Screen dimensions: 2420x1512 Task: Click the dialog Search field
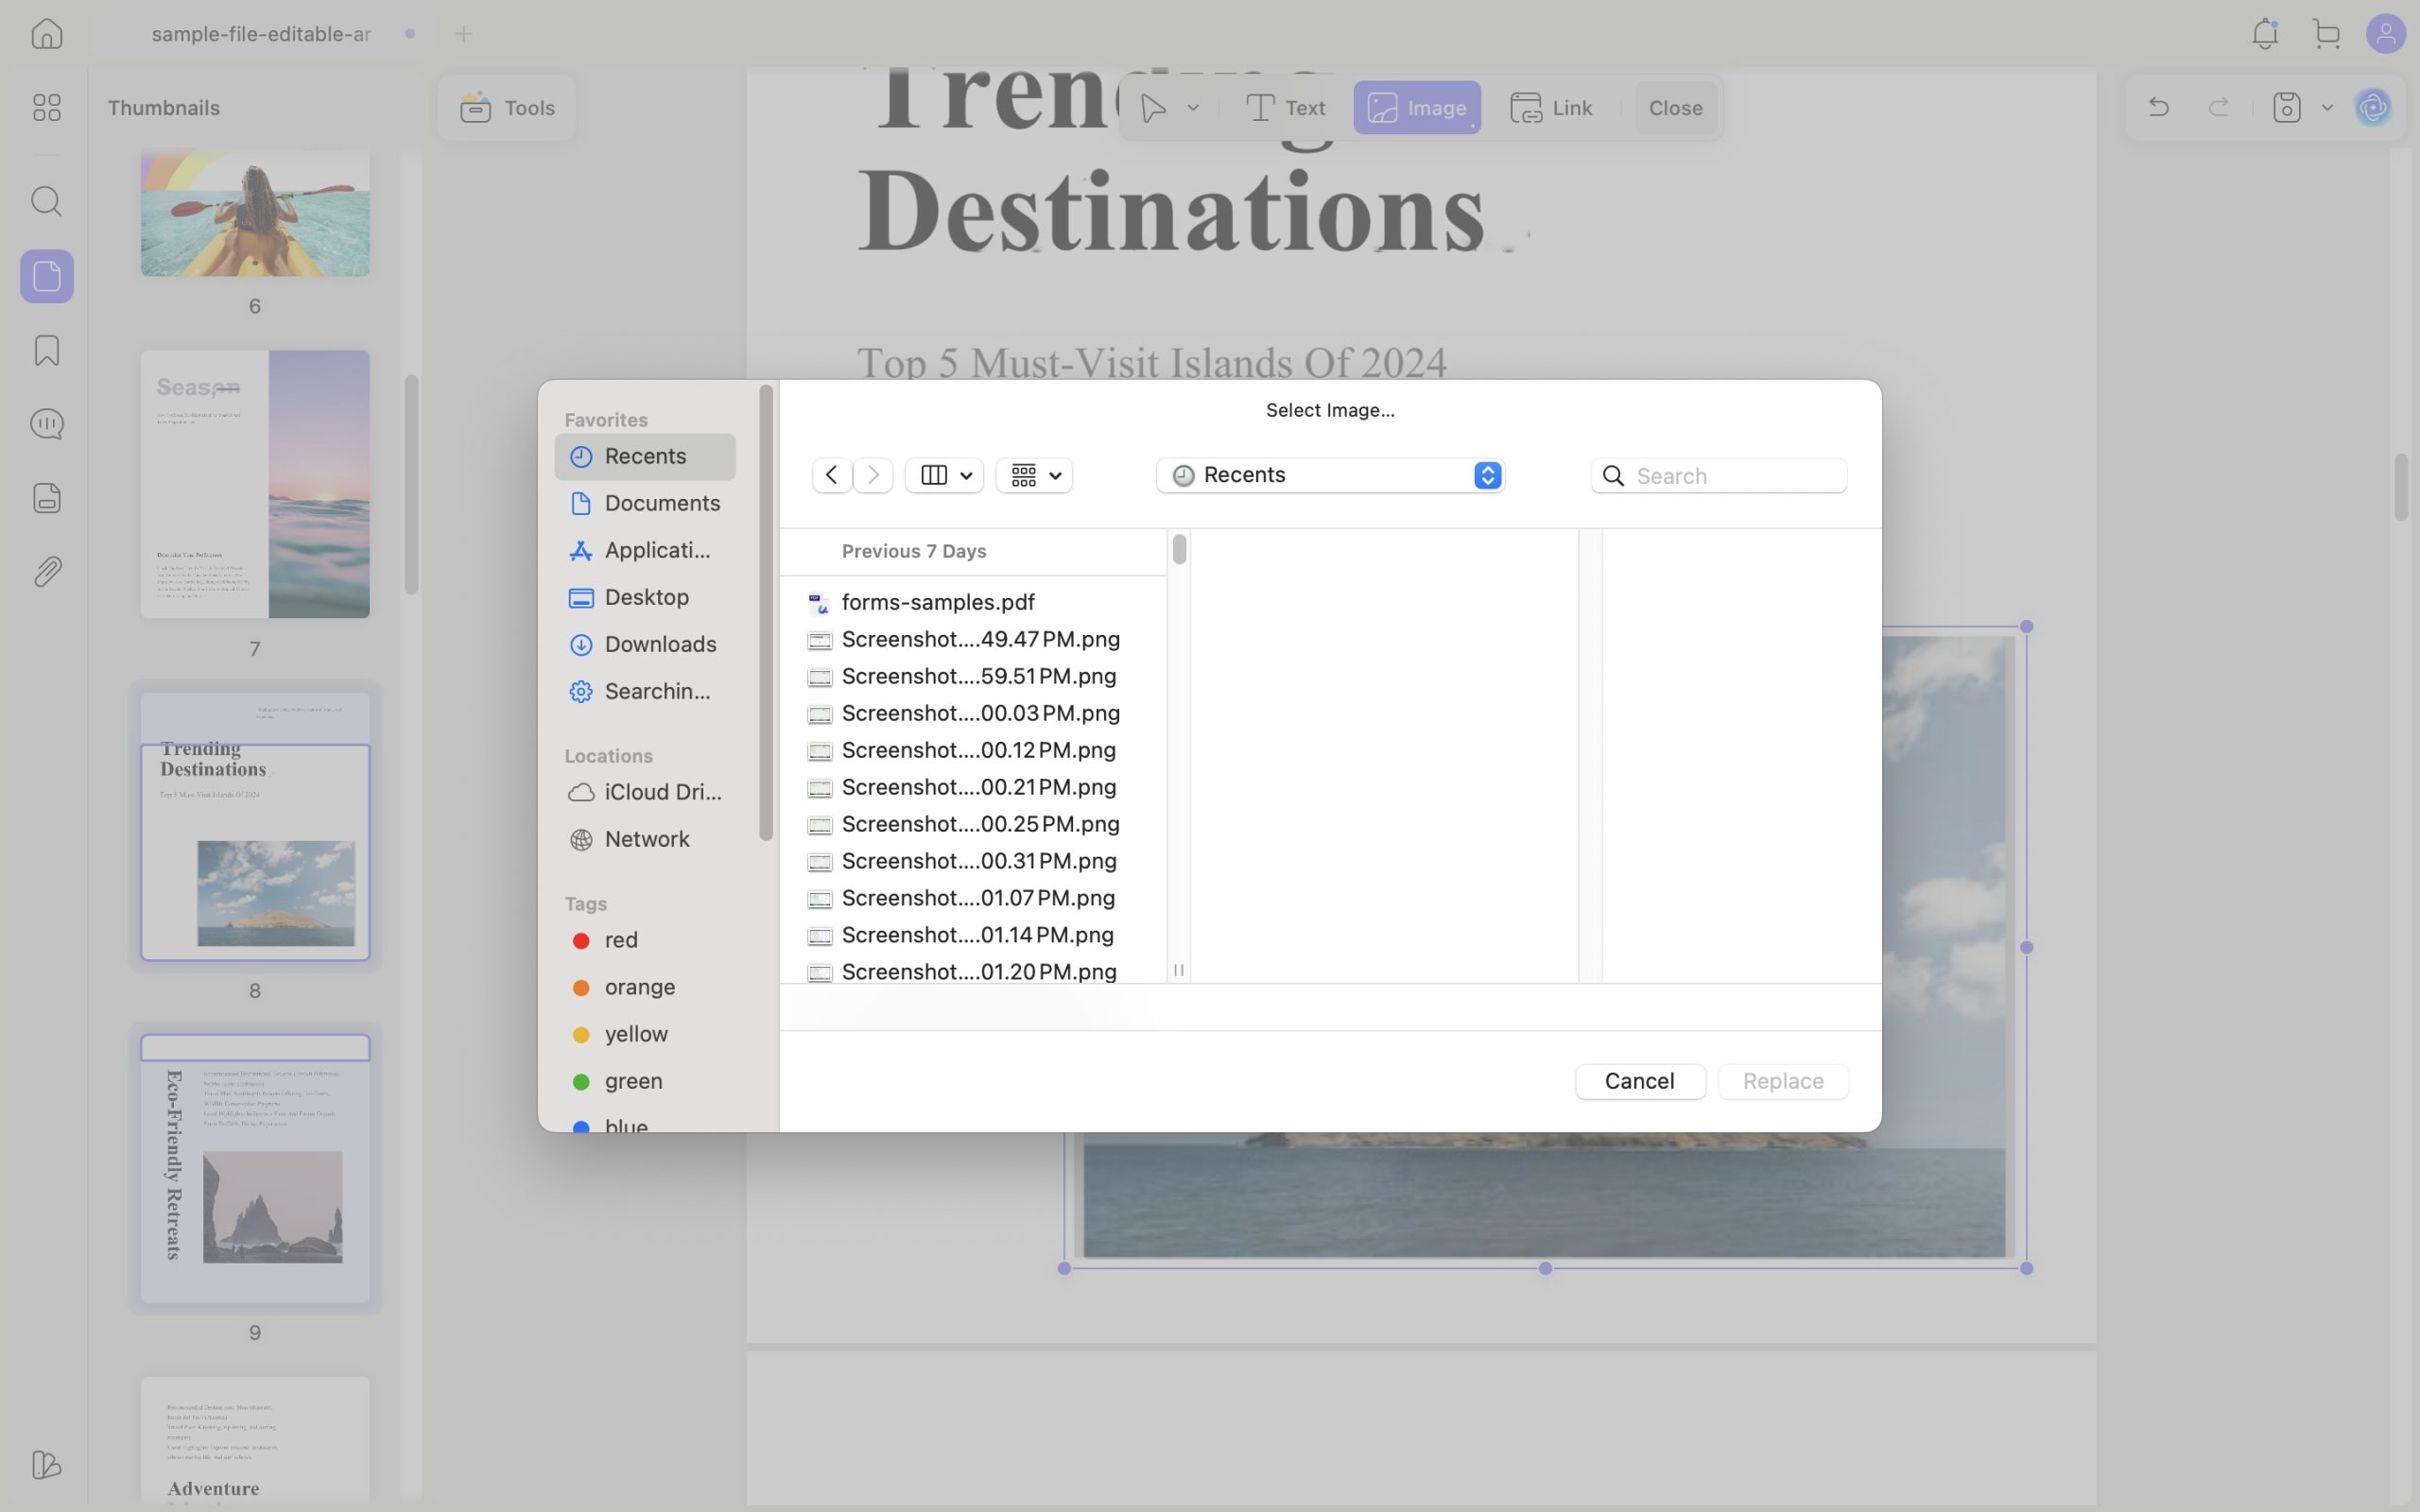(1718, 476)
